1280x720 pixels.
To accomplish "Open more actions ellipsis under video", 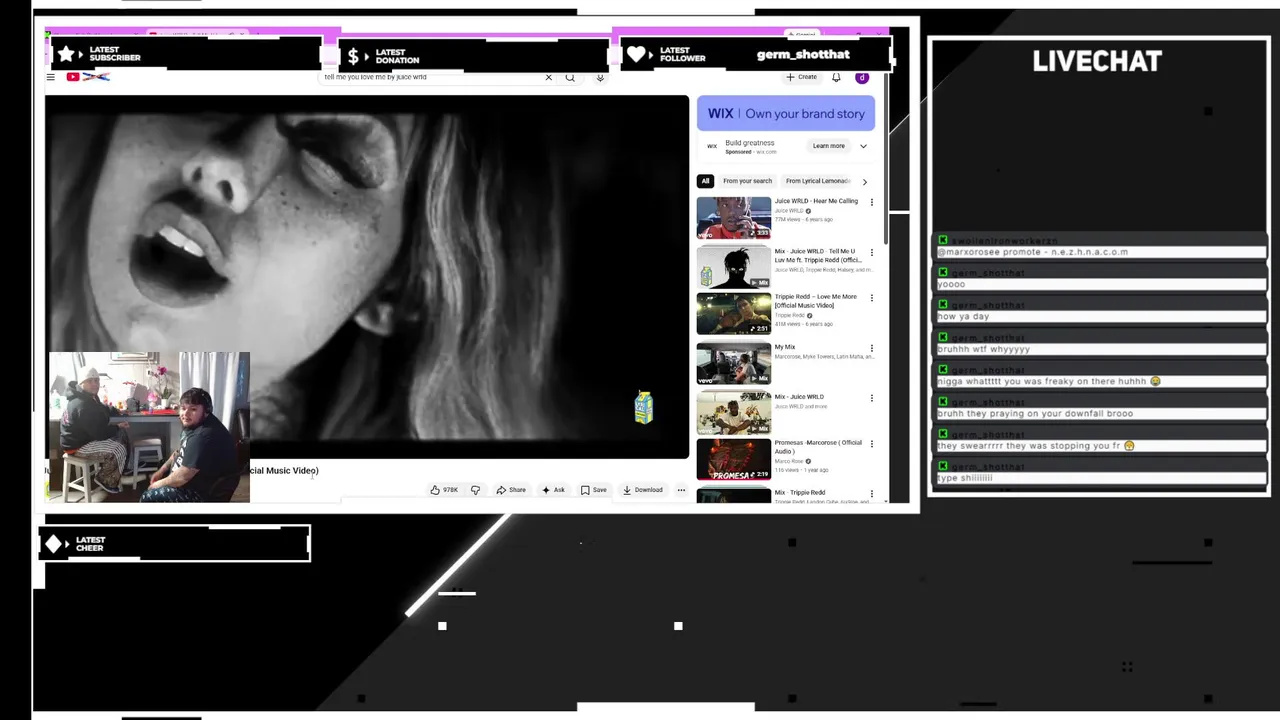I will [x=681, y=490].
